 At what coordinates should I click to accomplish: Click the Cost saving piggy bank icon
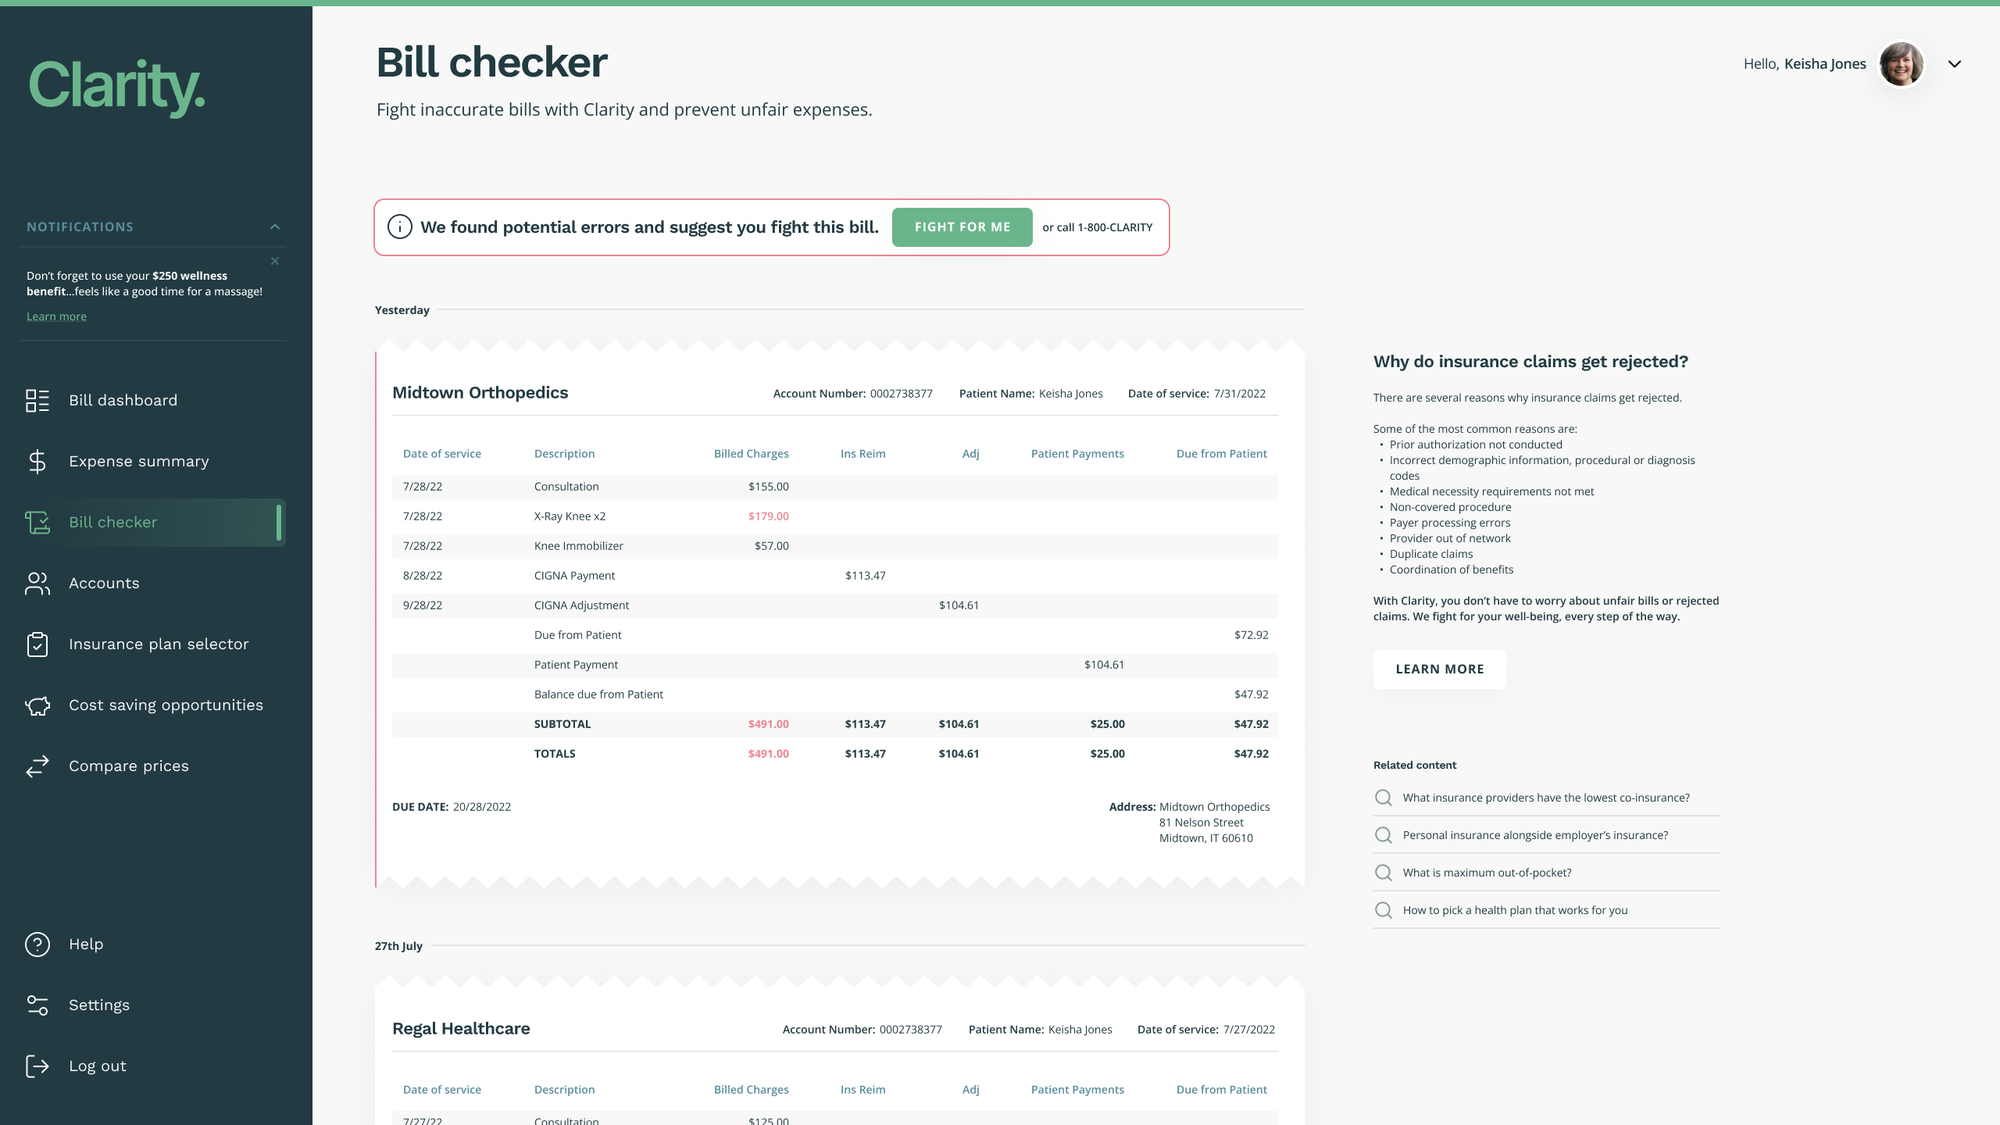[x=37, y=705]
